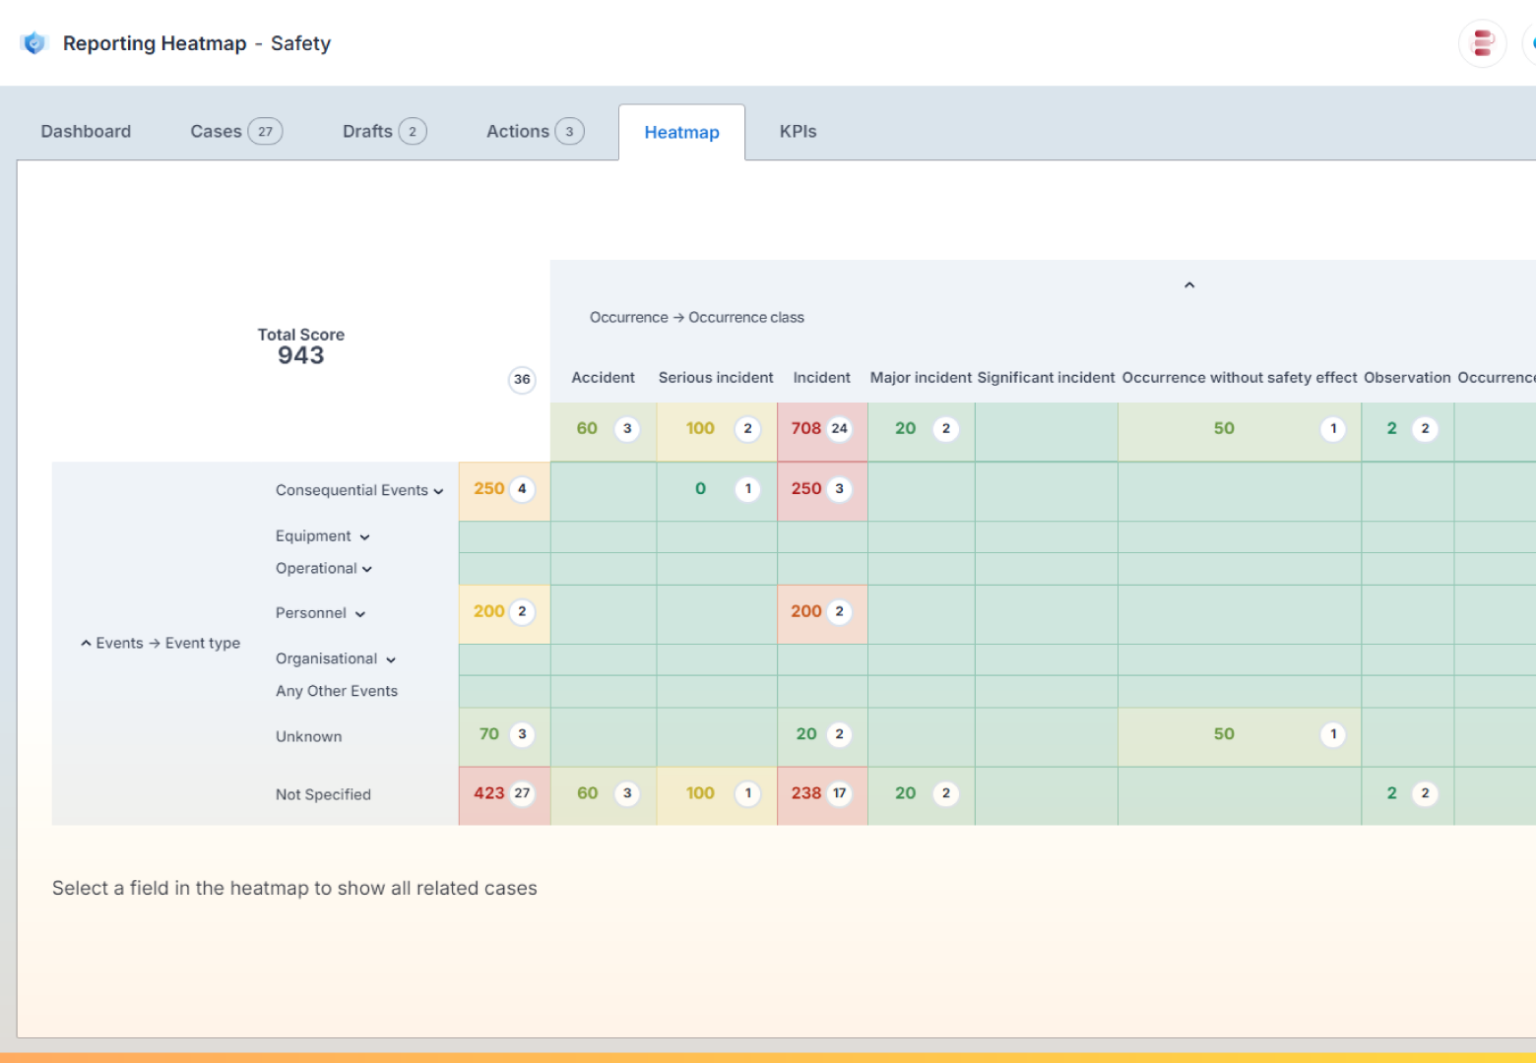Open the KPIs tab
Viewport: 1536px width, 1063px height.
coord(797,130)
